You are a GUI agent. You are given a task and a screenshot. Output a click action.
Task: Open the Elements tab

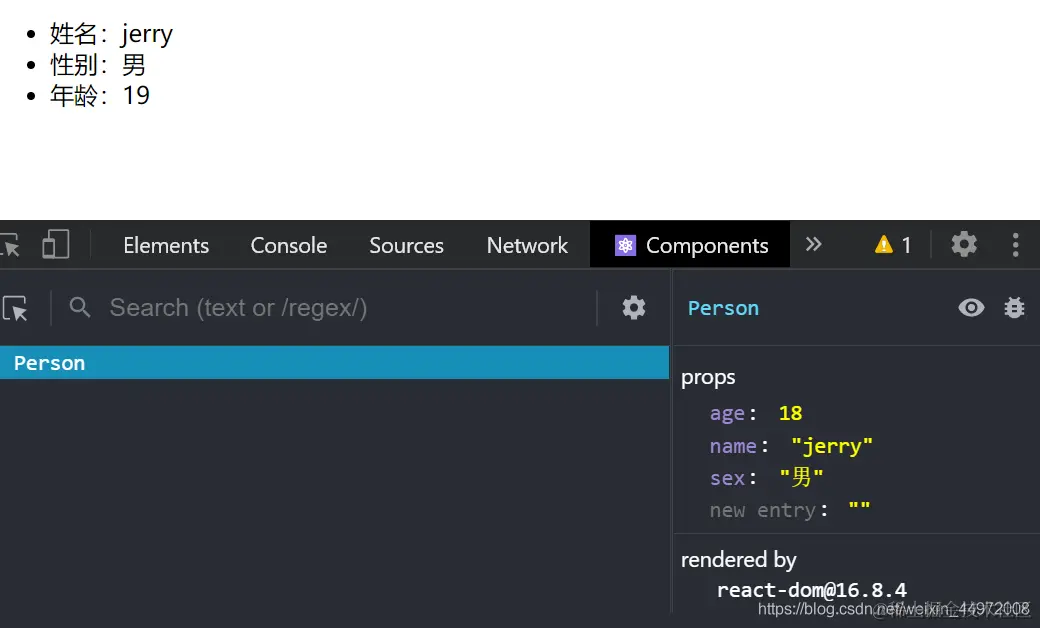pyautogui.click(x=166, y=245)
